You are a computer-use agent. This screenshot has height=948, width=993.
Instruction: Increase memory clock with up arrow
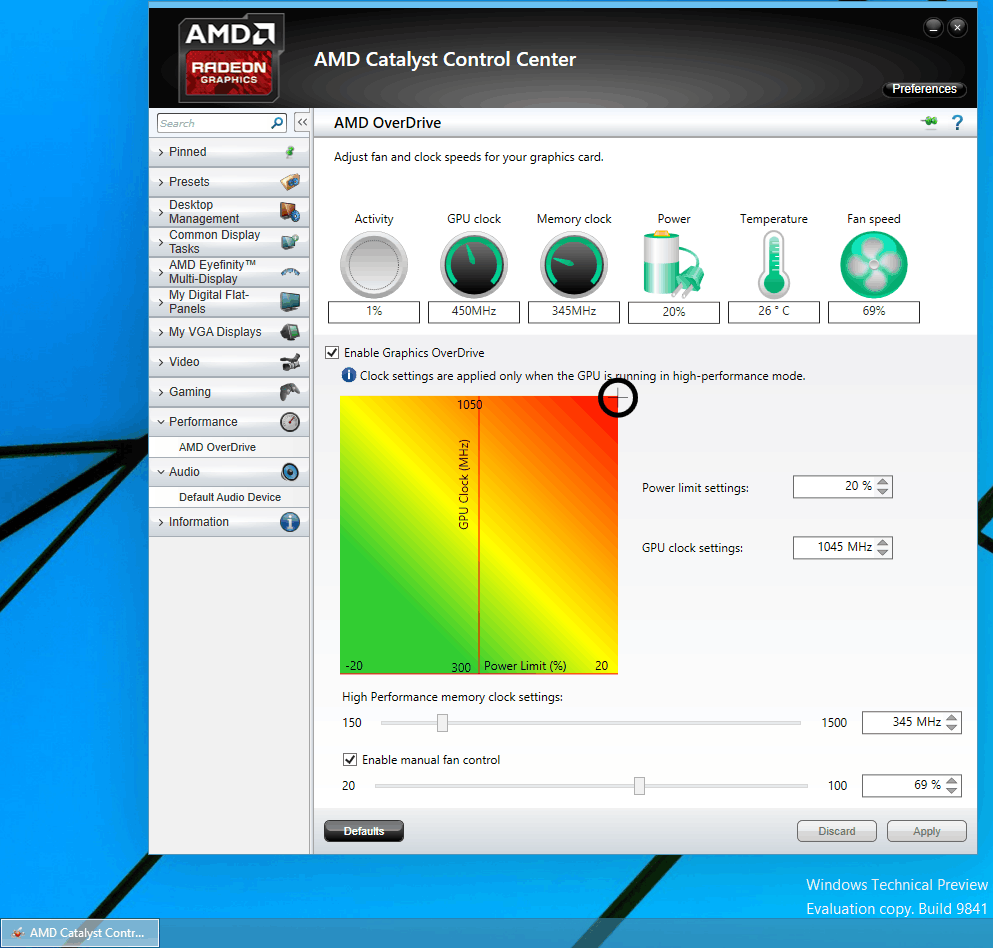(951, 717)
